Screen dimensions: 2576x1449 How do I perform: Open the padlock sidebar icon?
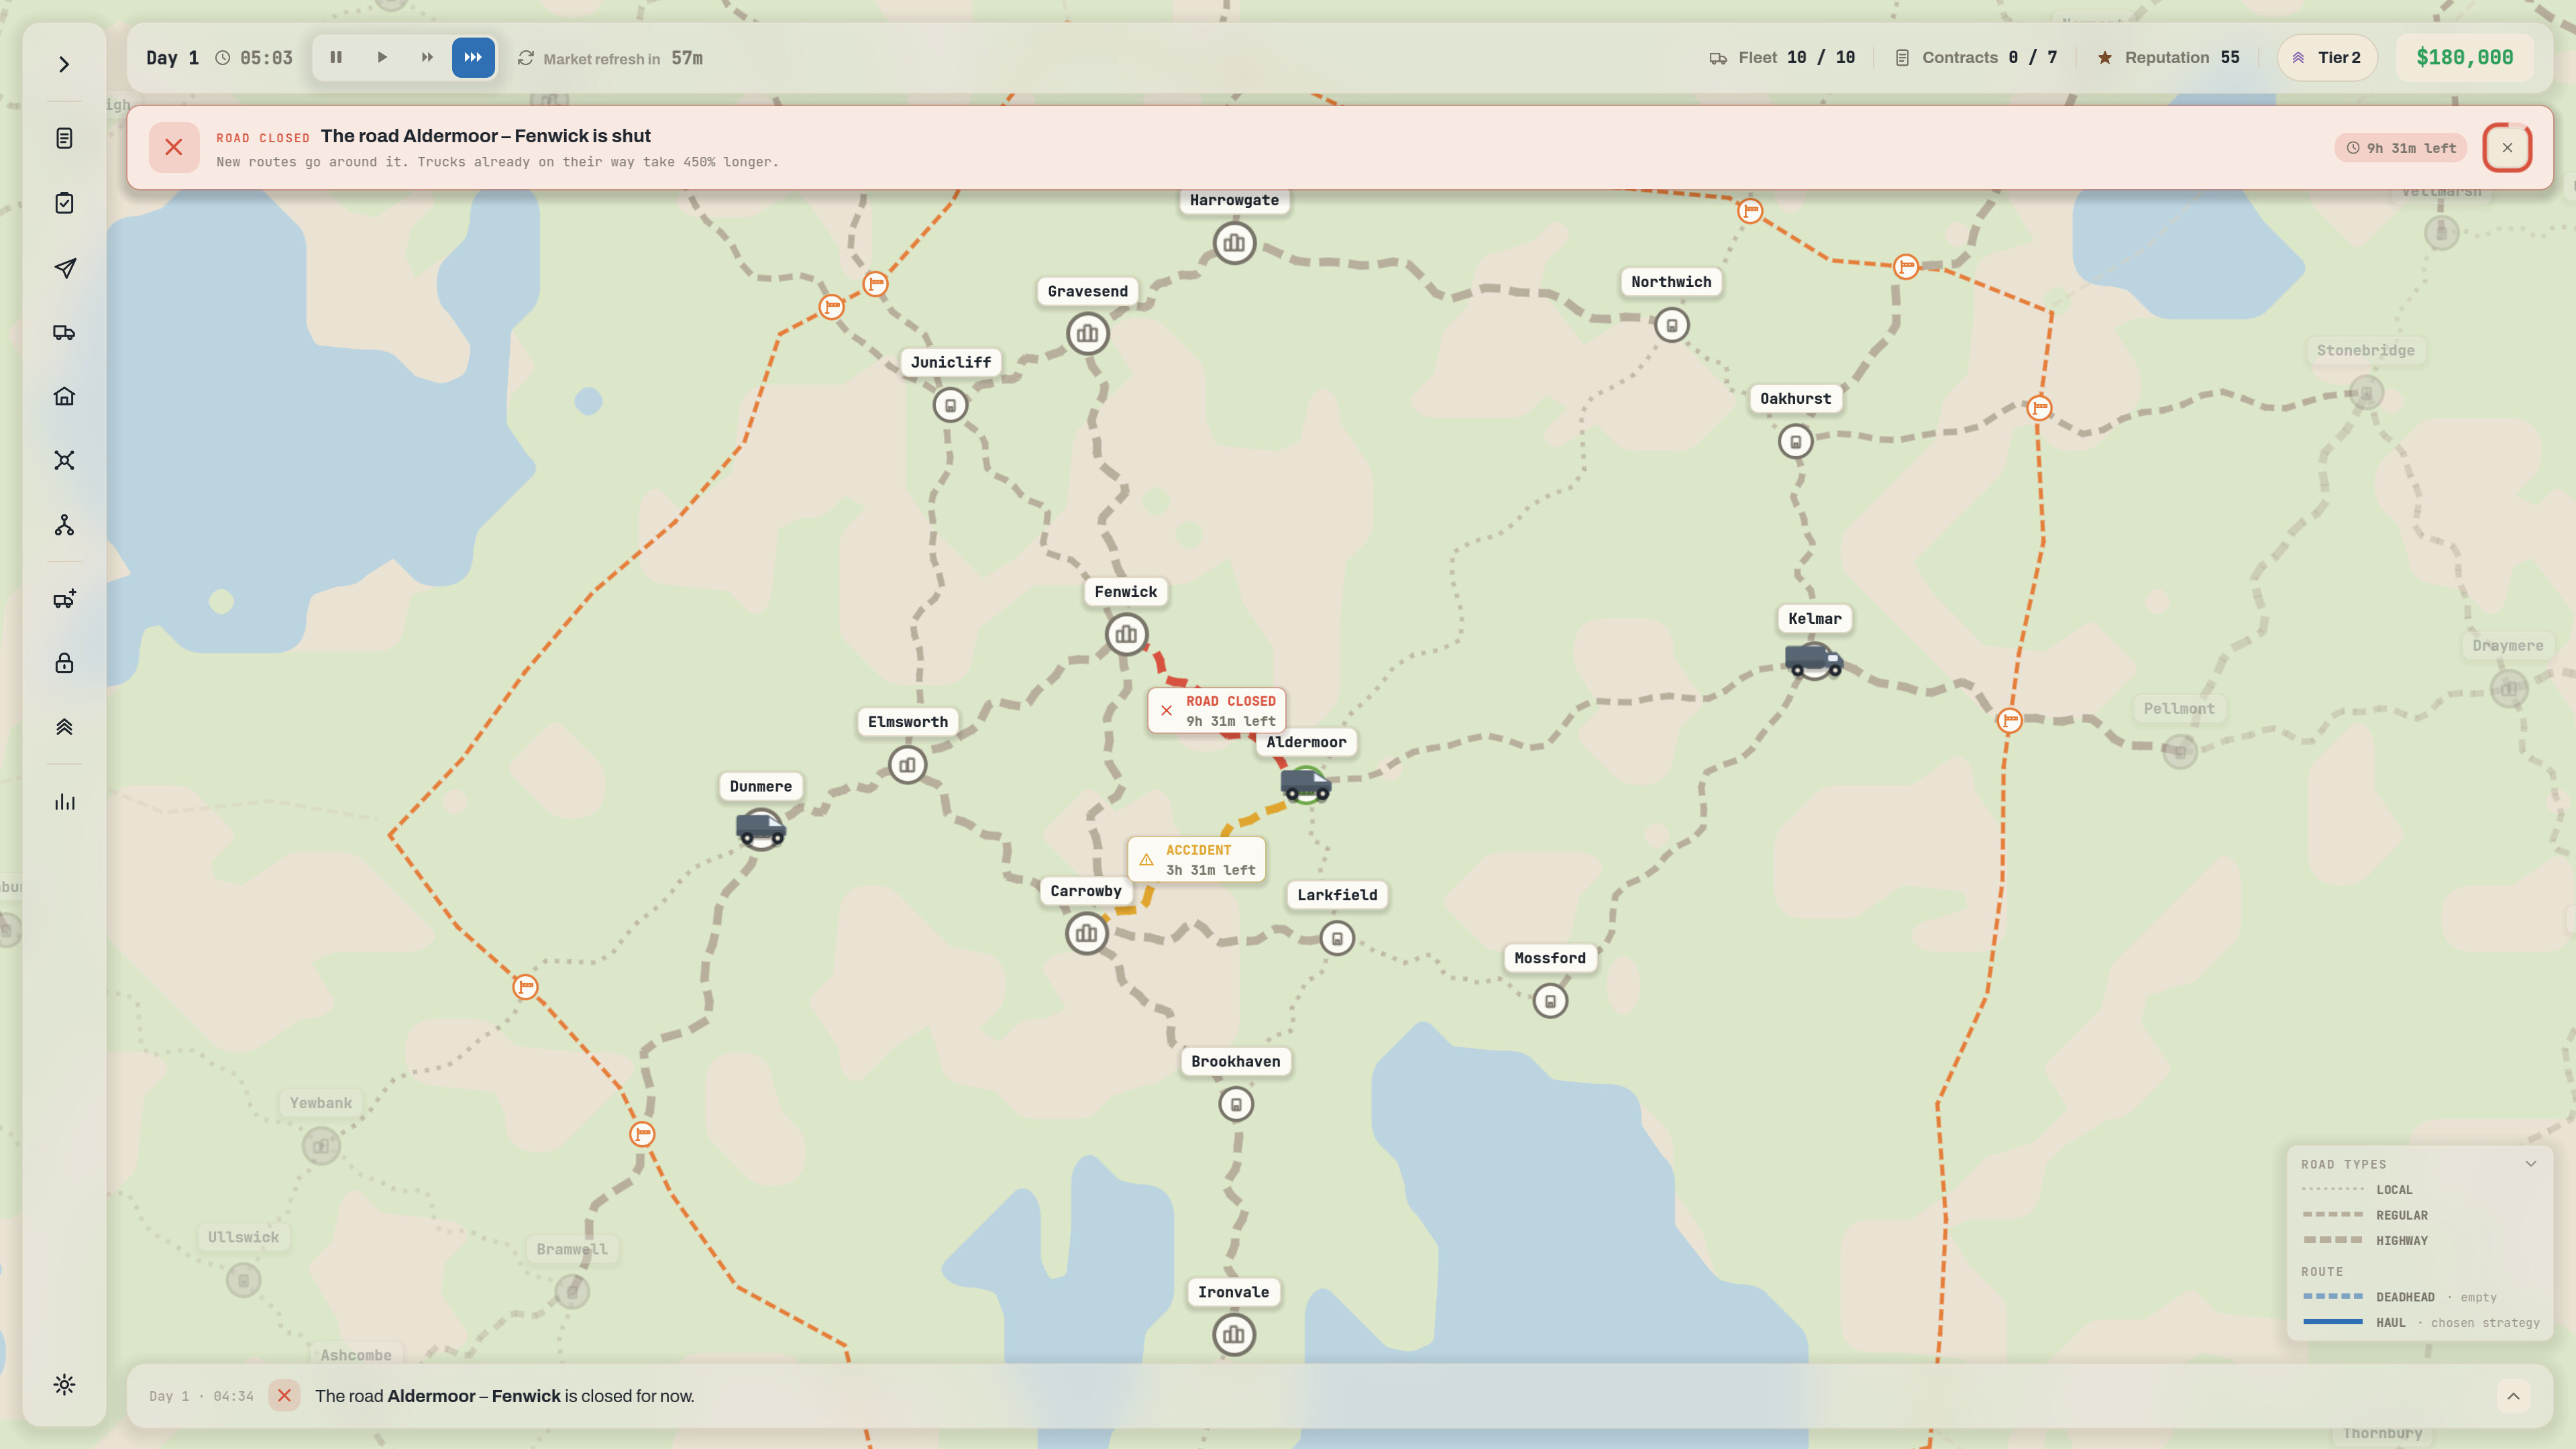[64, 663]
